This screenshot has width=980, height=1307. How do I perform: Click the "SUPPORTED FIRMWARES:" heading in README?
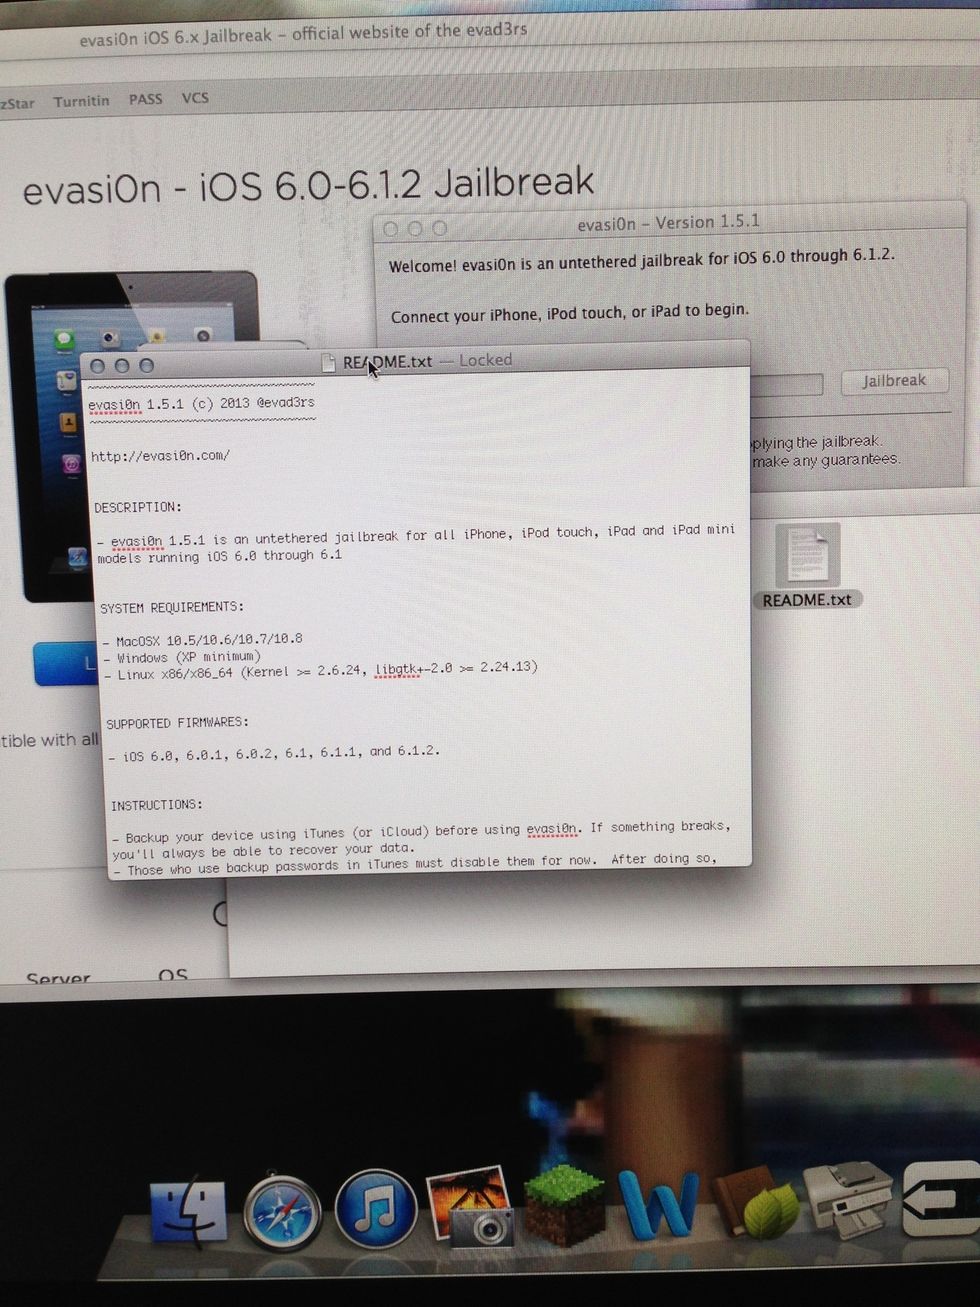178,723
